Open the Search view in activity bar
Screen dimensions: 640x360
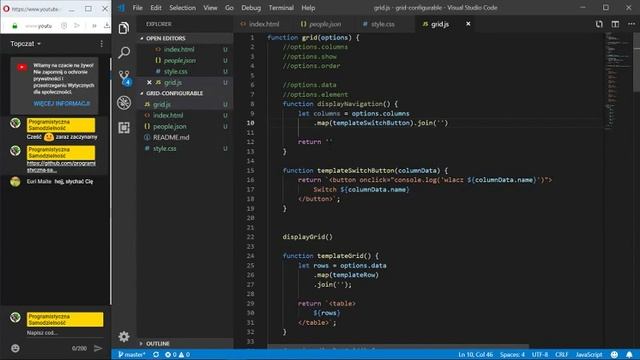pos(124,52)
